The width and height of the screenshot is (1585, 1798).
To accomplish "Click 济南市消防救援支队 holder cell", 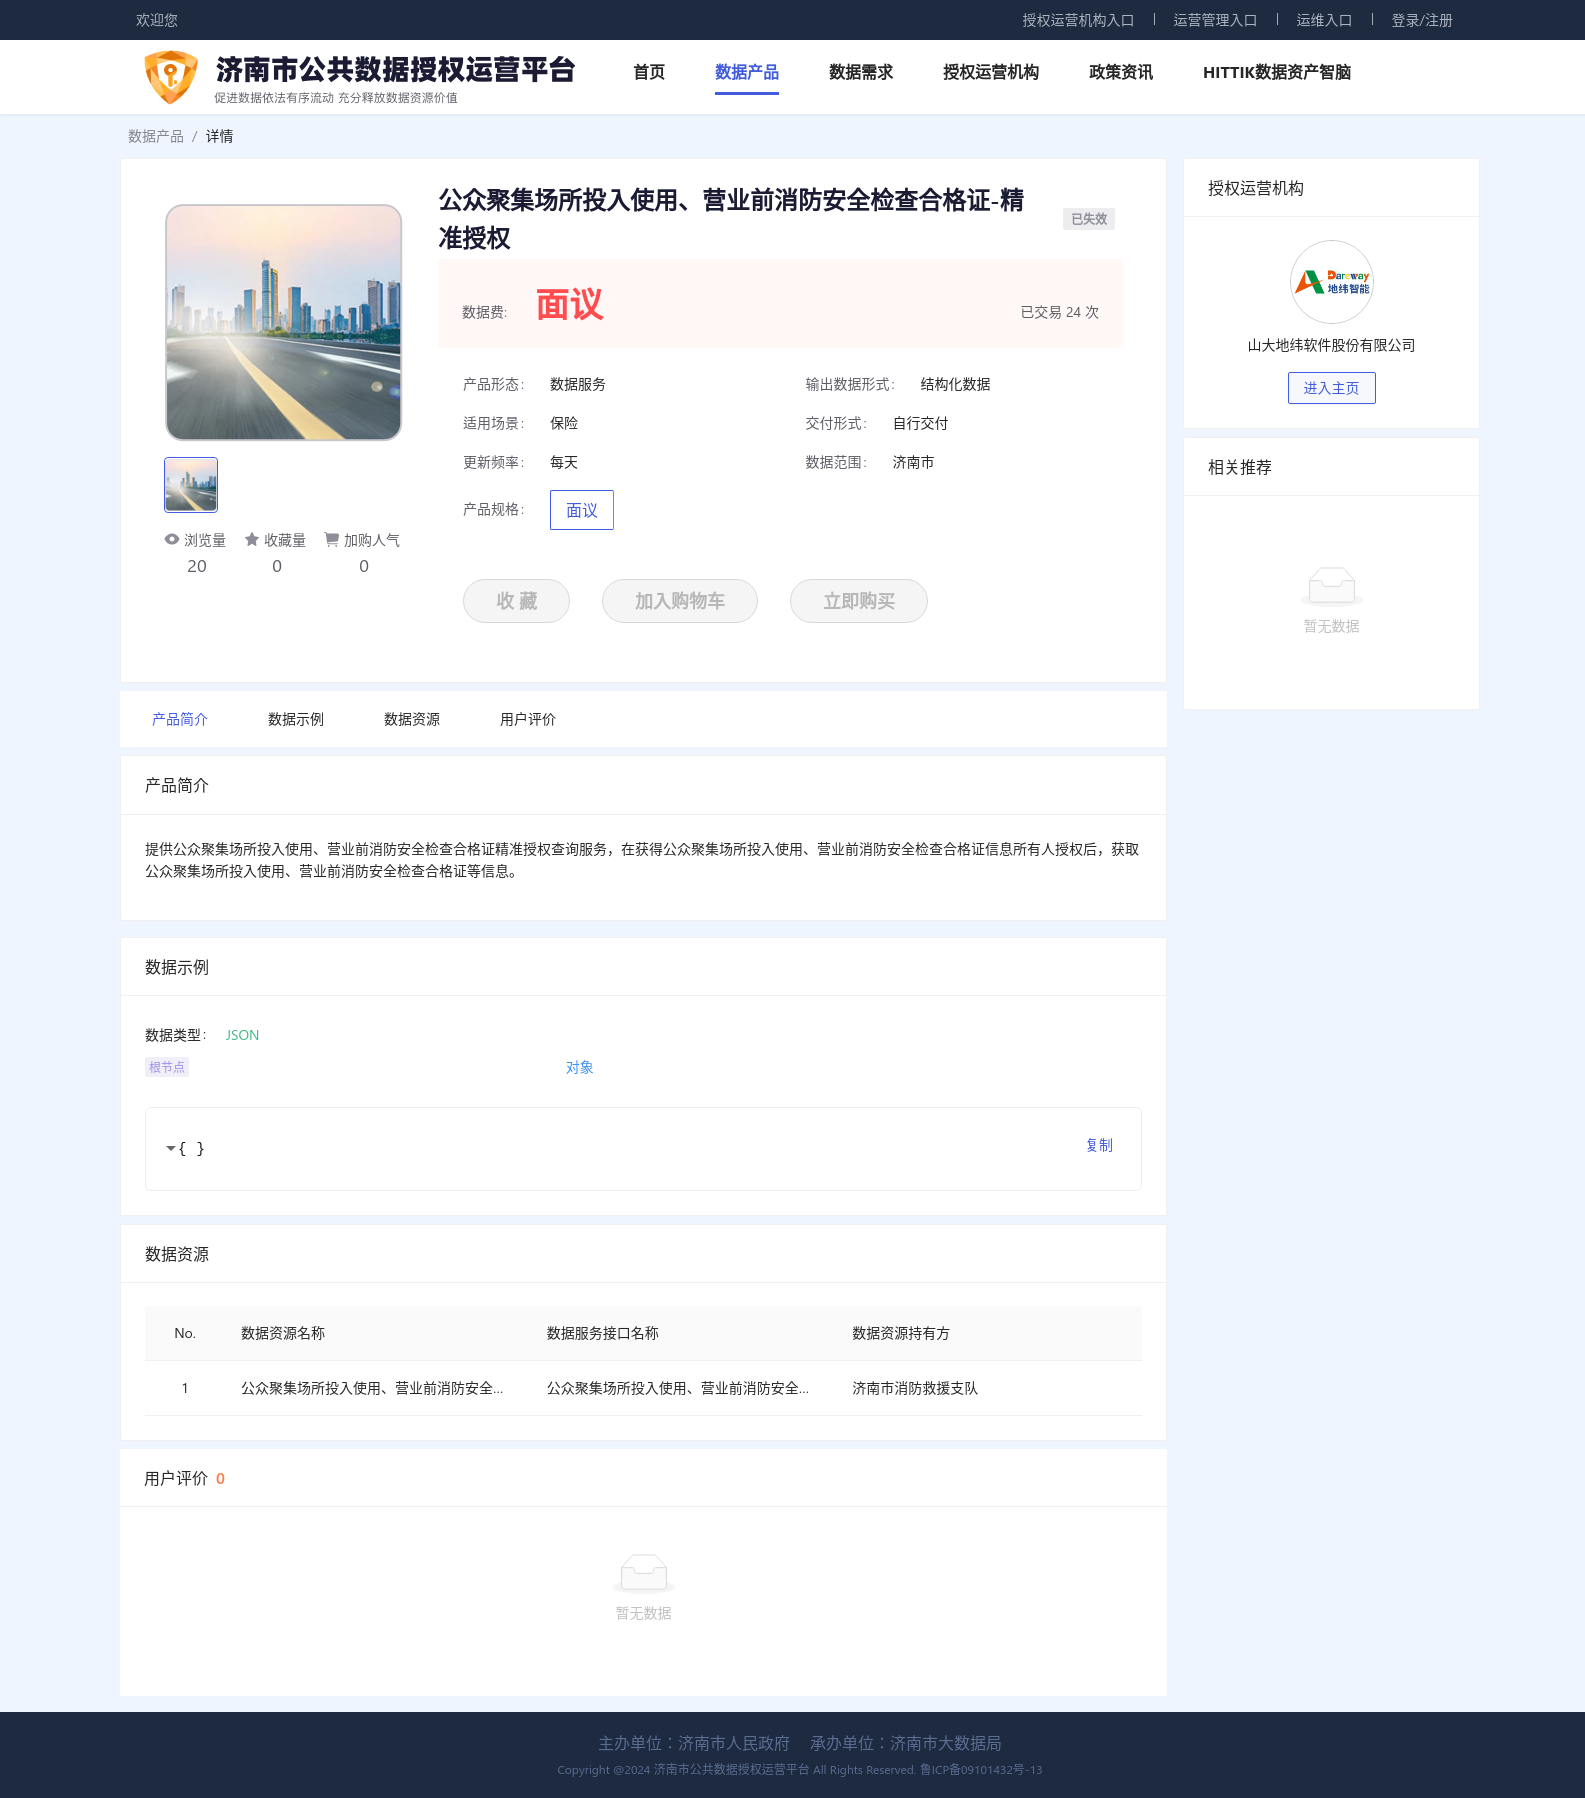I will pyautogui.click(x=915, y=1388).
